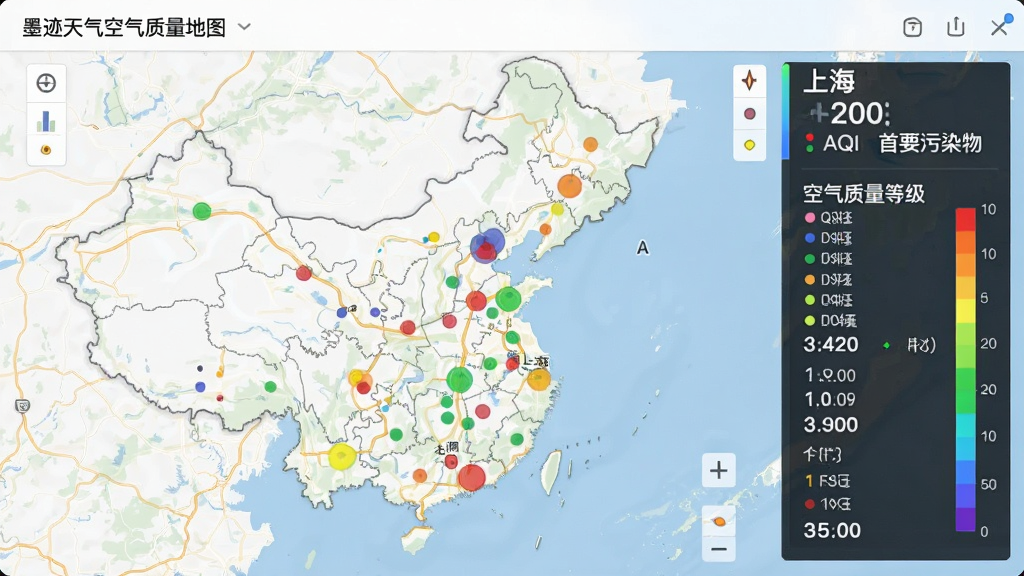Image resolution: width=1024 pixels, height=576 pixels.
Task: Click the orange dot icon under bar chart
Action: click(x=46, y=150)
